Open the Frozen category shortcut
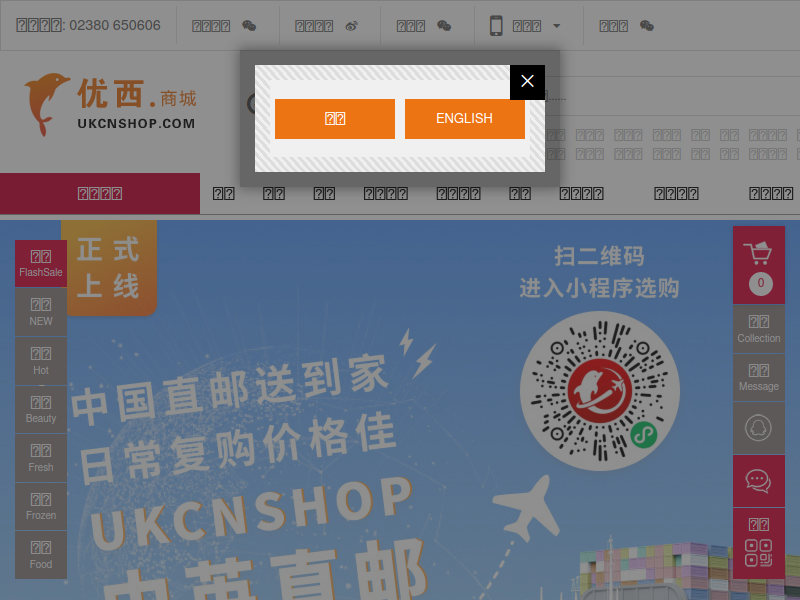Screen dimensions: 800x600 click(41, 507)
